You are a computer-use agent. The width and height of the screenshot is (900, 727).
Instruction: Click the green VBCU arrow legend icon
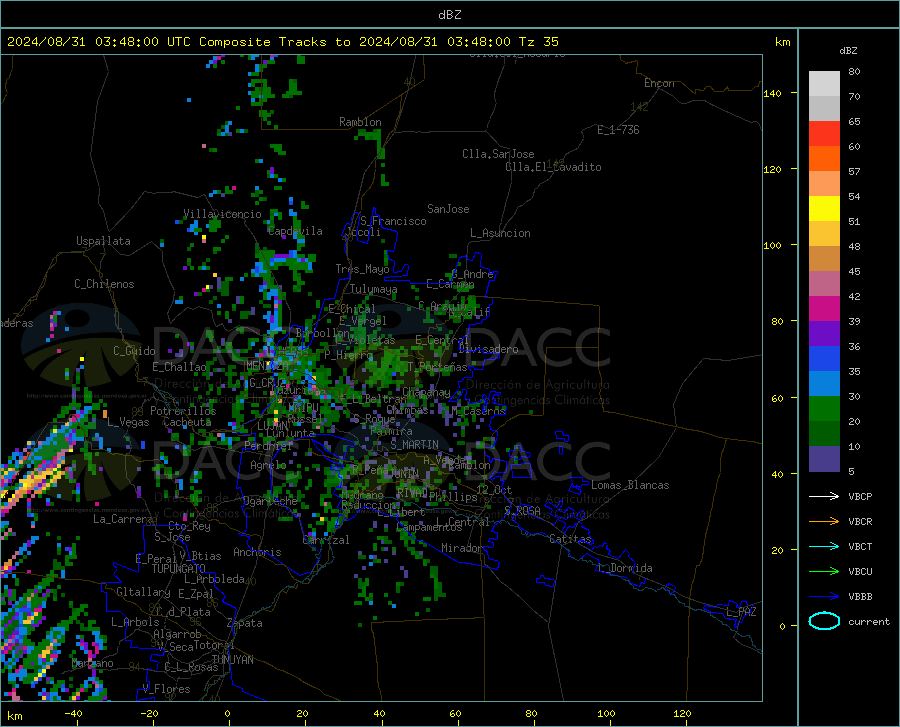(824, 571)
